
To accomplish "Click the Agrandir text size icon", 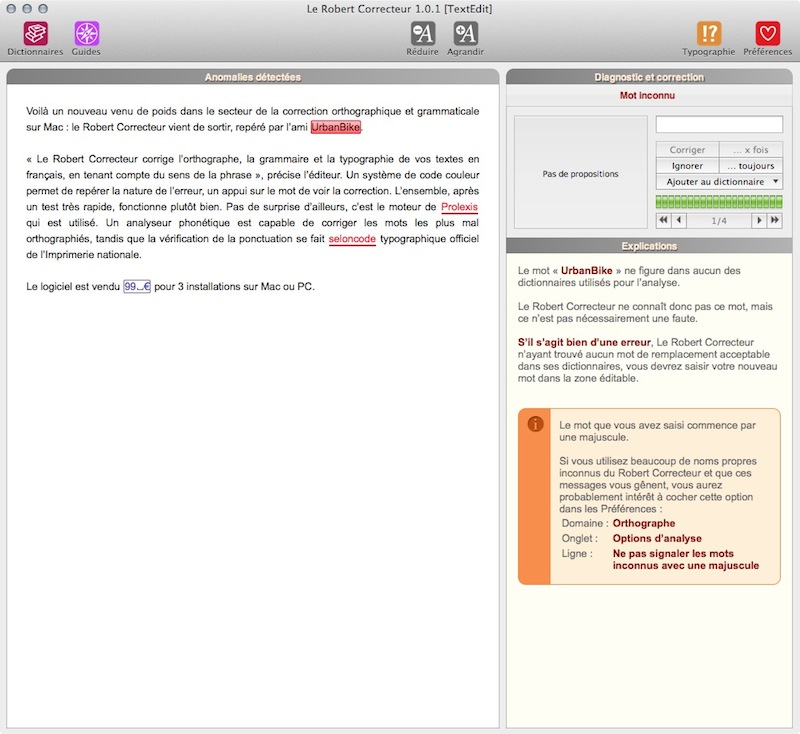I will tap(465, 34).
